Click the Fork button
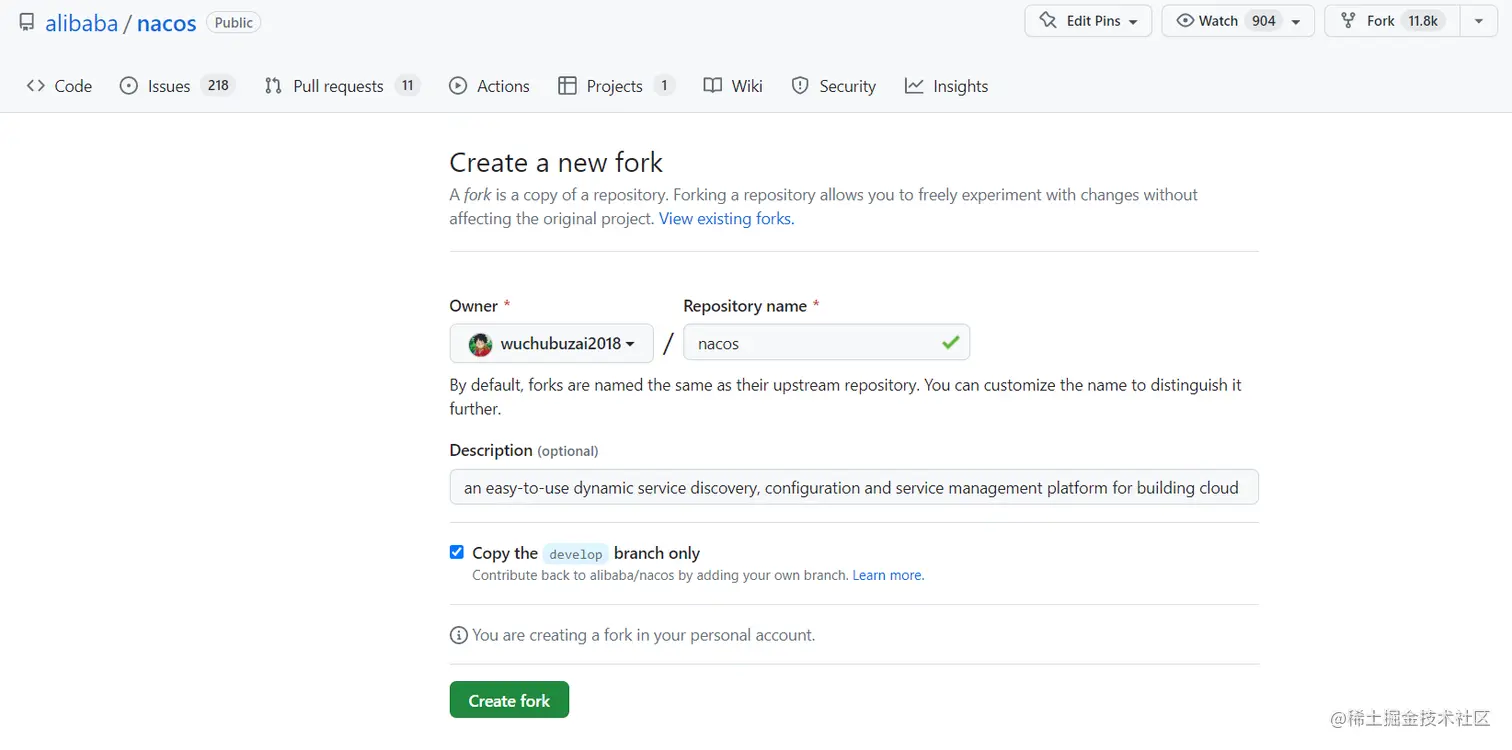The height and width of the screenshot is (750, 1512). (1392, 21)
